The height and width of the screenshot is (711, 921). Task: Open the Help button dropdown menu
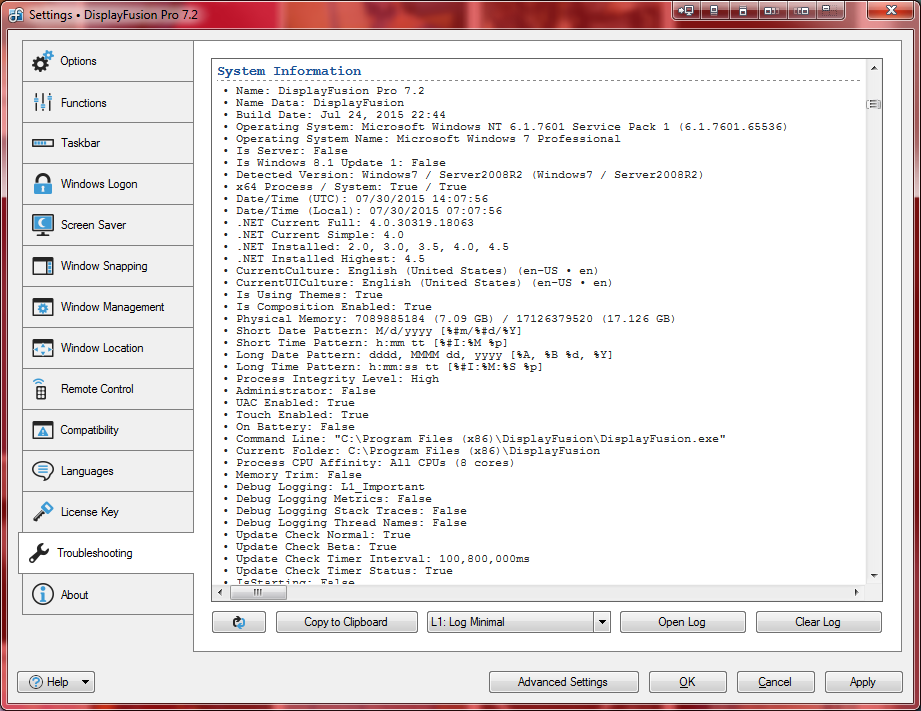point(85,682)
